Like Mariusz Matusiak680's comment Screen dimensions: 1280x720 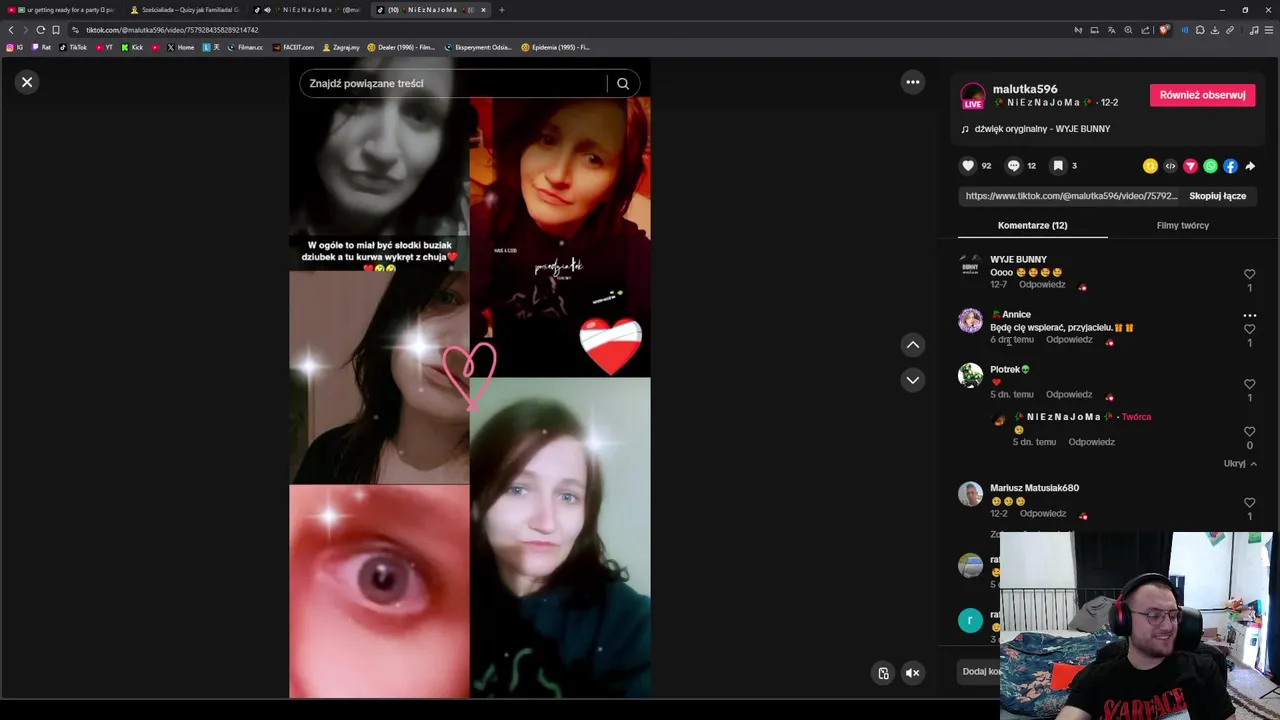point(1249,503)
